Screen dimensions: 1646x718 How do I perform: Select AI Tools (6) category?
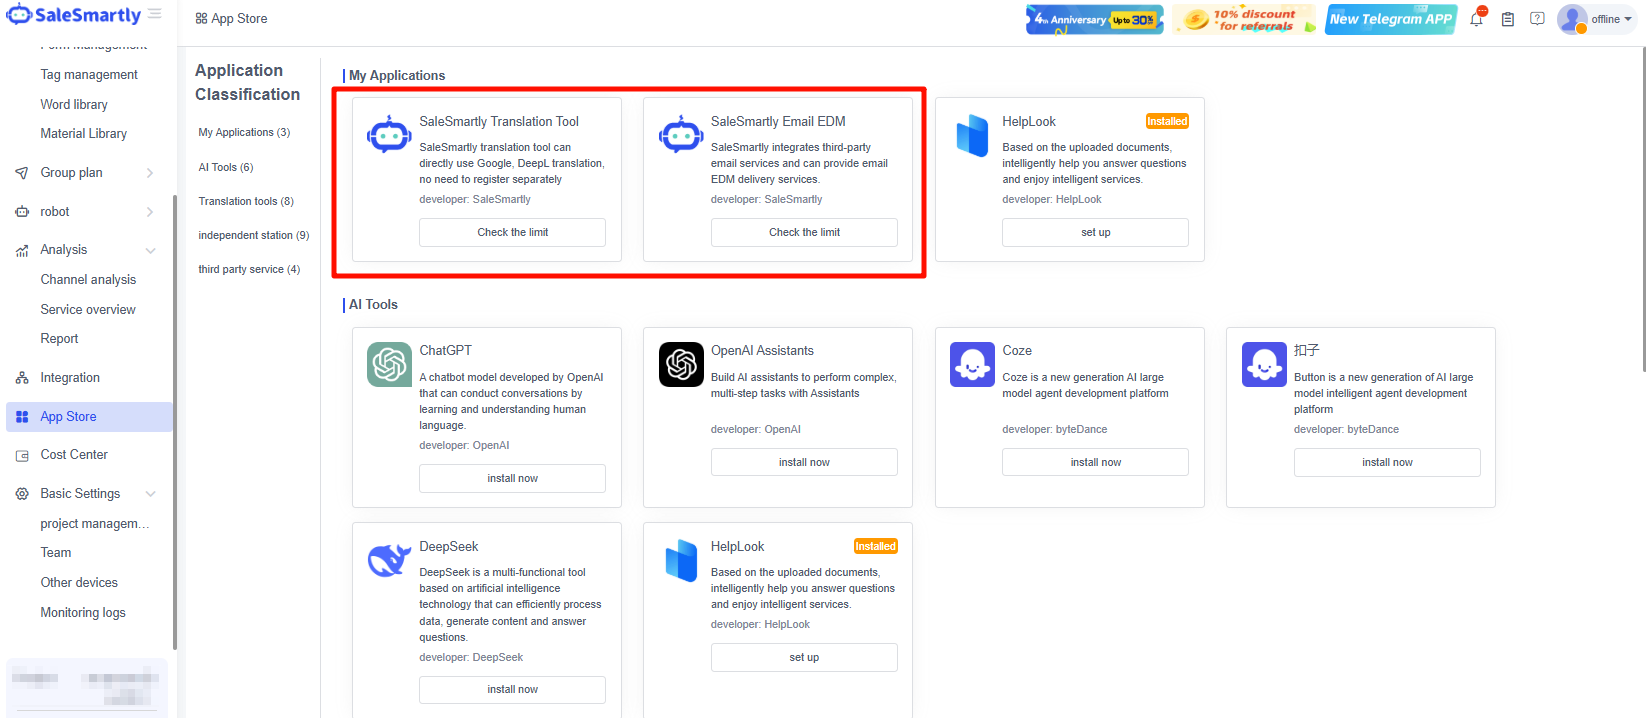226,167
